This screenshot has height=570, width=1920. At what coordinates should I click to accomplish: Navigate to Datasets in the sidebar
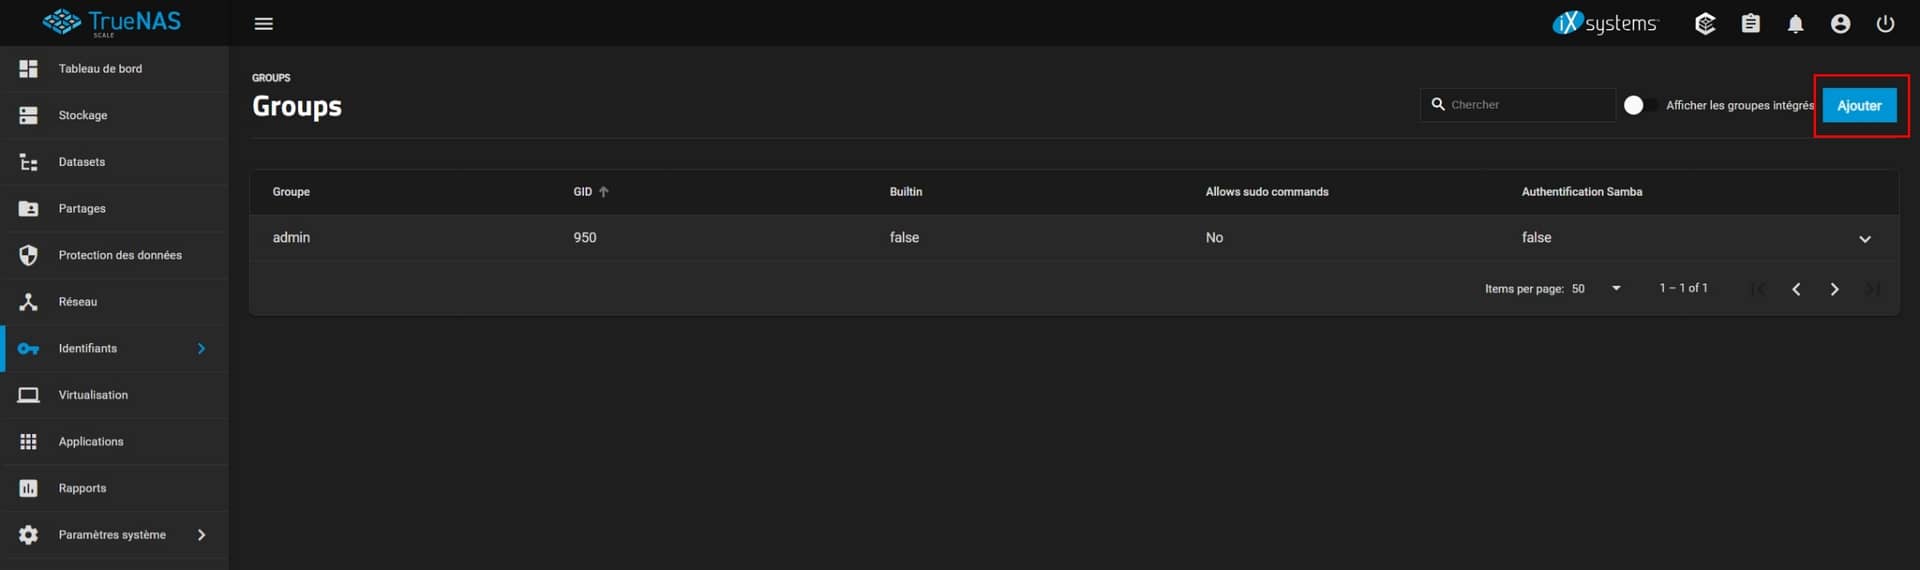[82, 162]
